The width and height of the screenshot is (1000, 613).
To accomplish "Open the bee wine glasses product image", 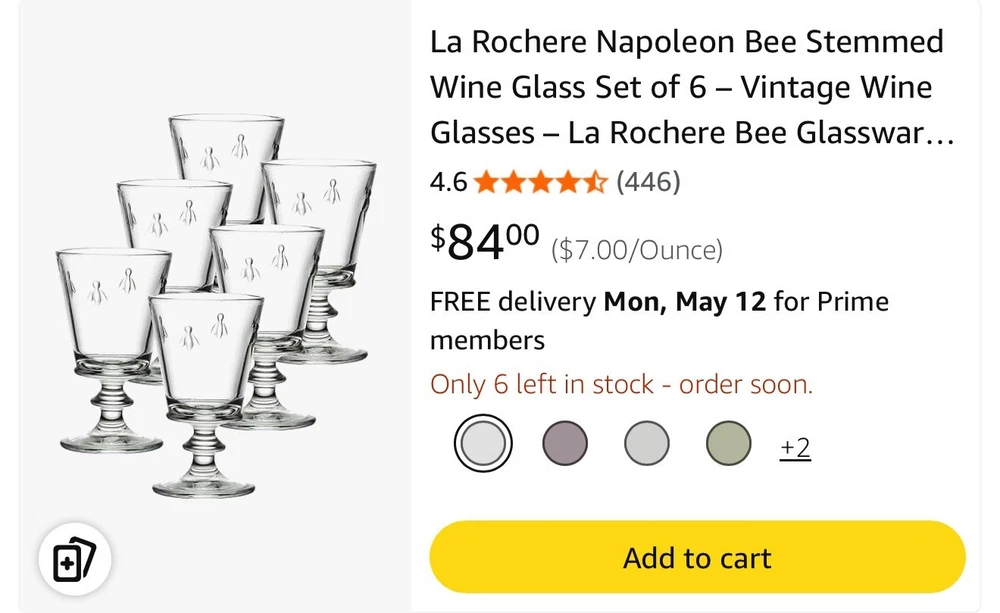I will tap(215, 305).
